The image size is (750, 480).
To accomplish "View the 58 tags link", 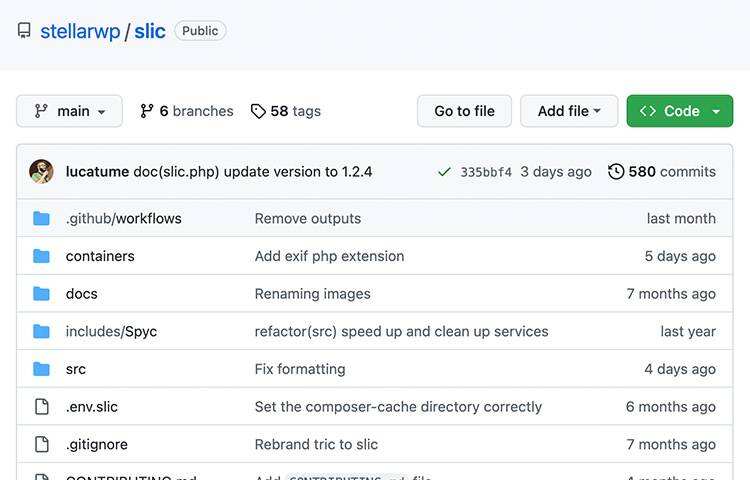I will coord(286,111).
